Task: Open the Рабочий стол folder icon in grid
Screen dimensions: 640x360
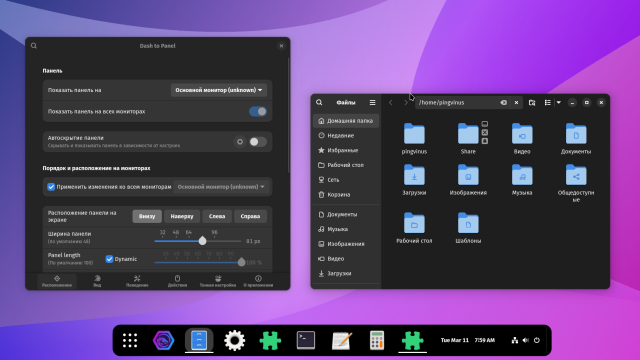Action: point(414,223)
